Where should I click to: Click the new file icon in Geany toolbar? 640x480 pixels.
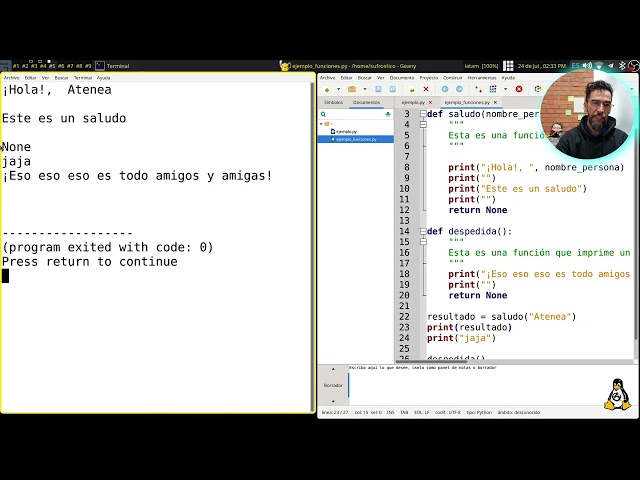coord(327,89)
